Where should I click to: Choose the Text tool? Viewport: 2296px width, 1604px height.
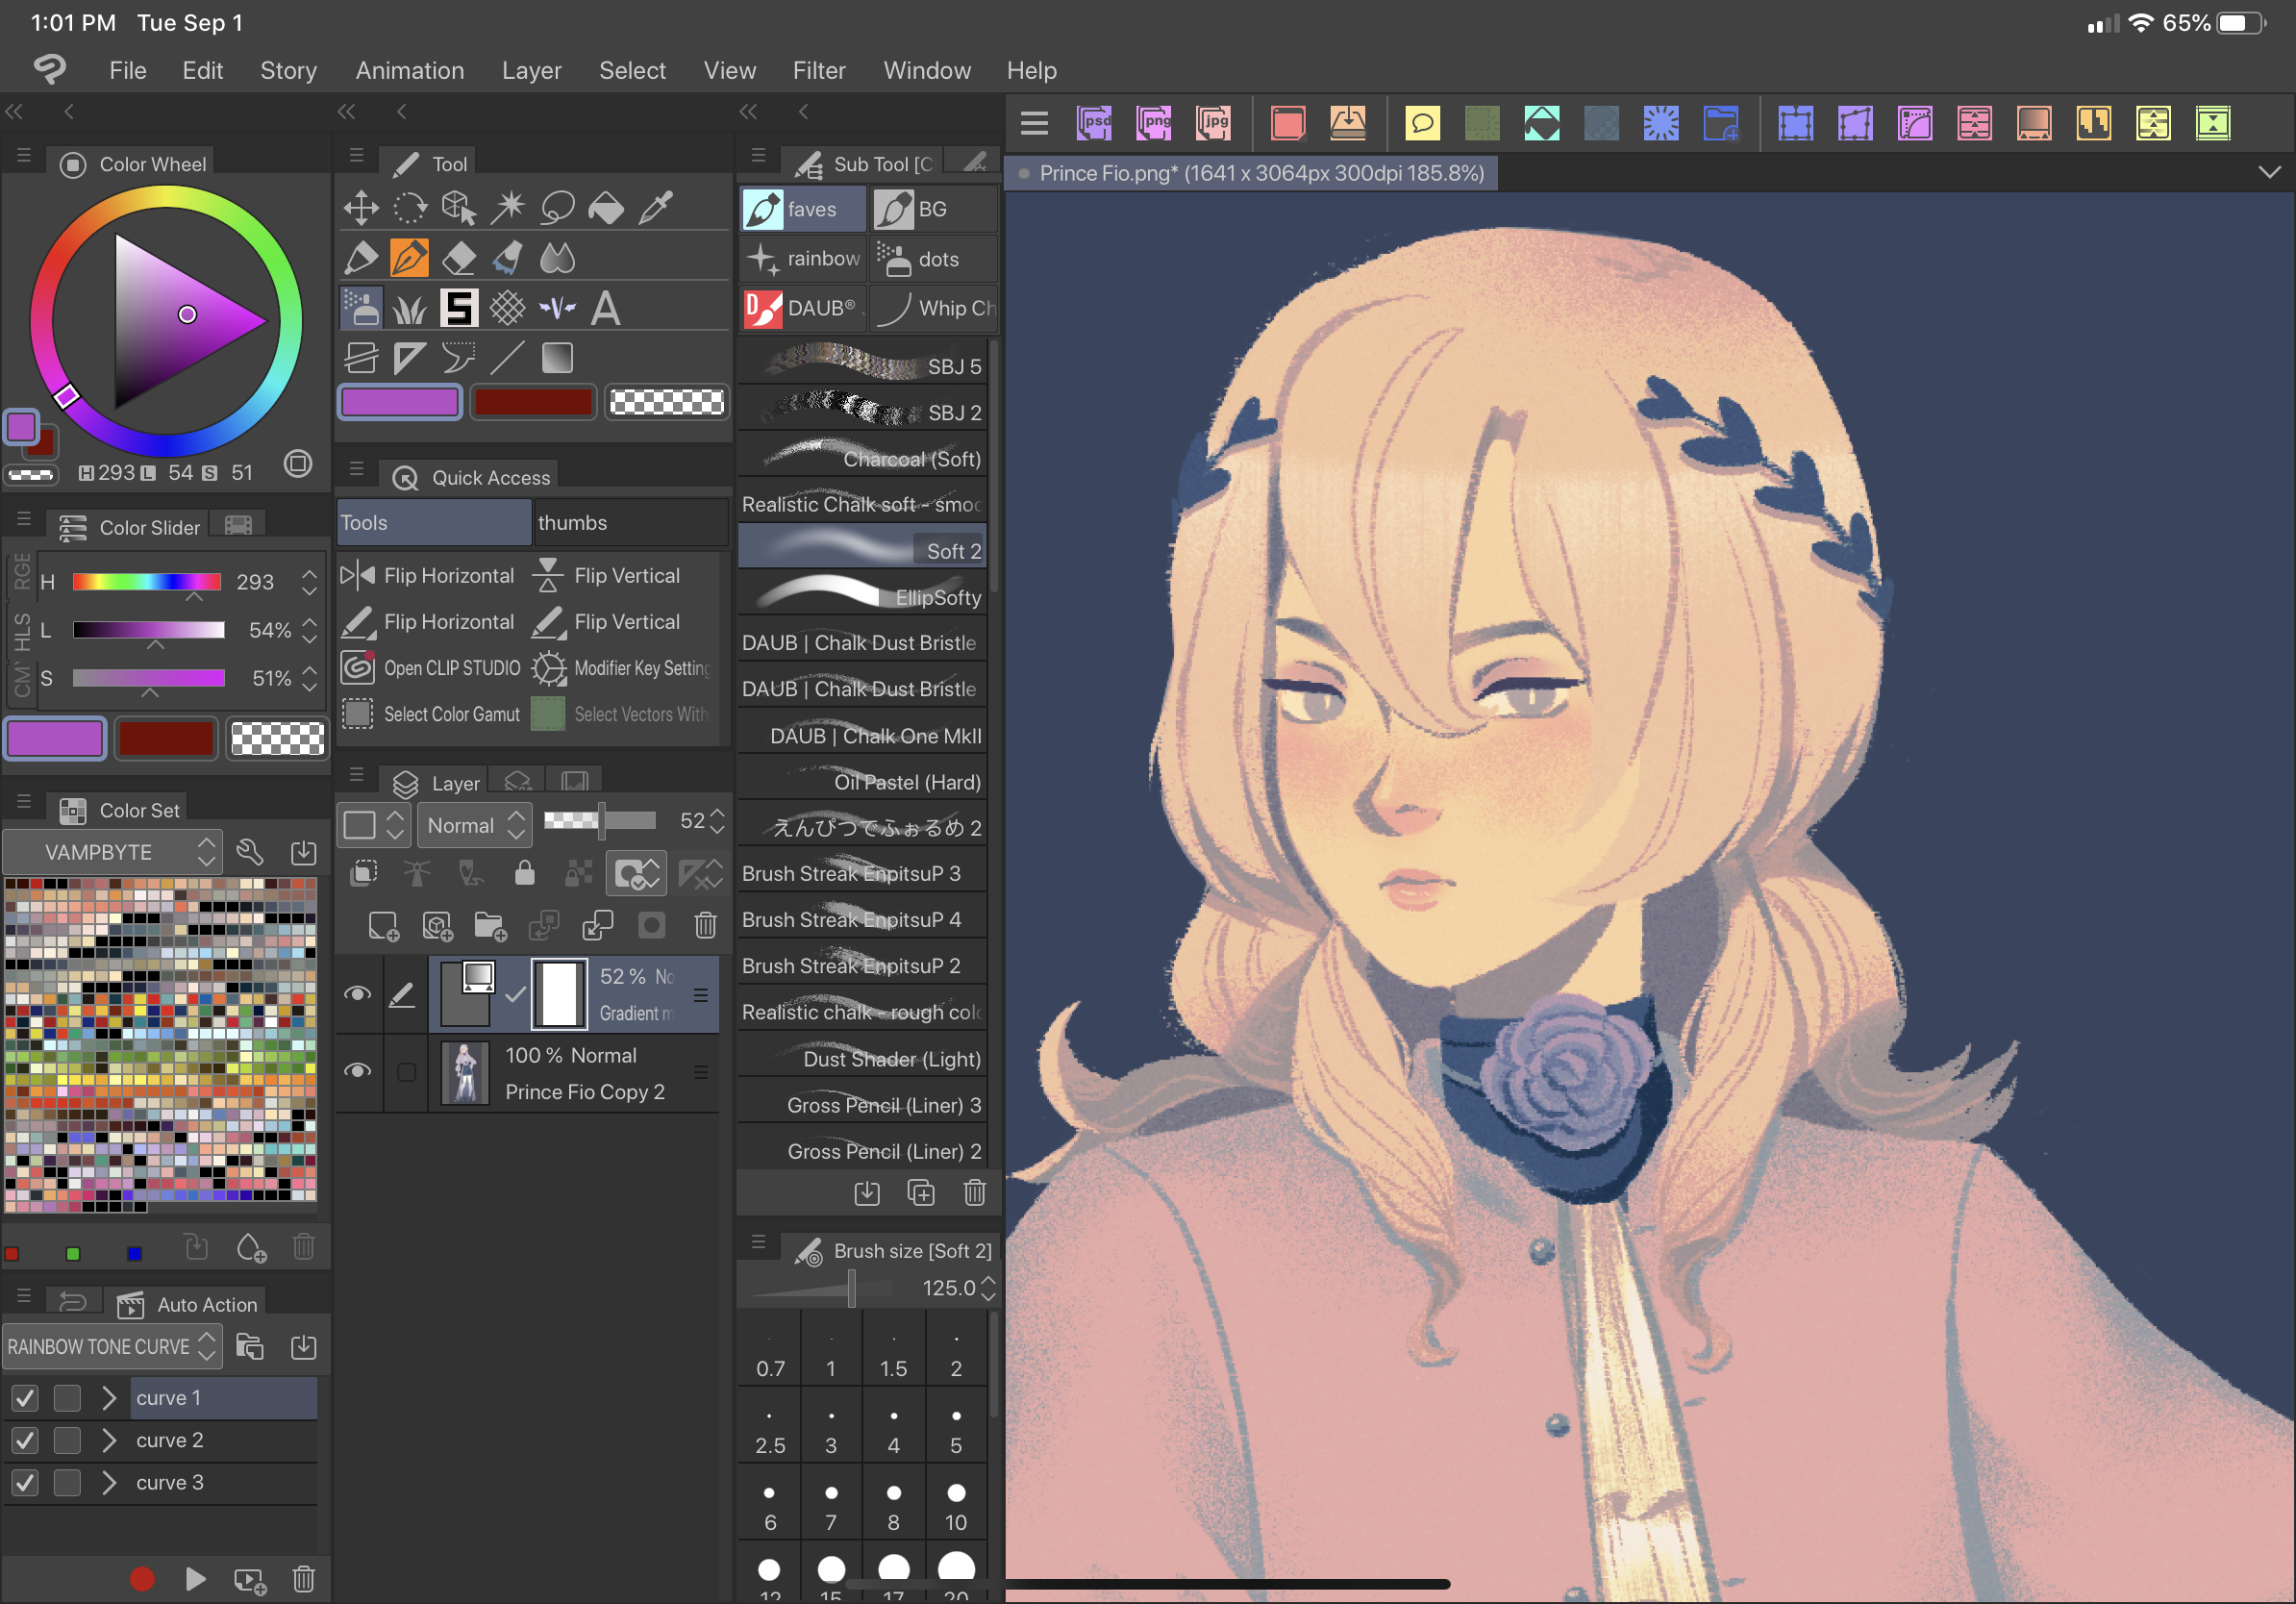[606, 308]
